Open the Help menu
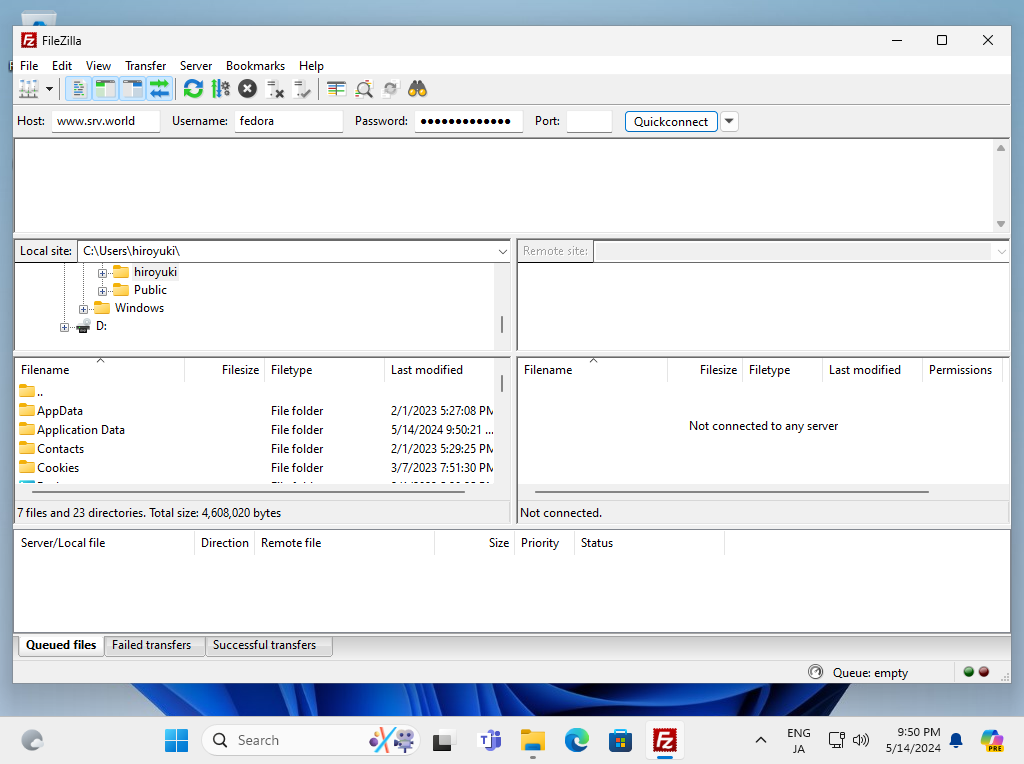Screen dimensions: 1024x764 point(312,66)
